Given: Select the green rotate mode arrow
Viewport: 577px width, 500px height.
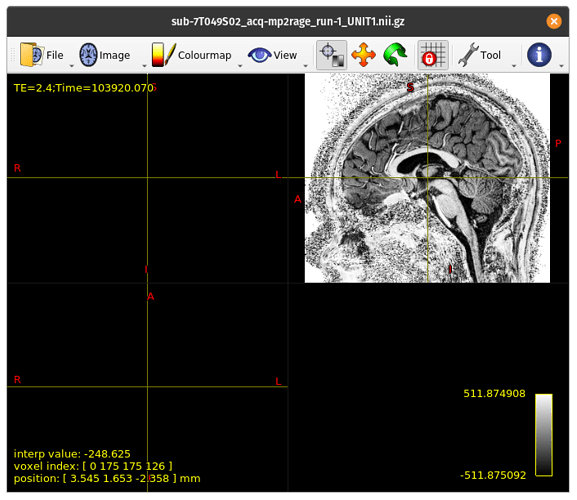Looking at the screenshot, I should pos(395,55).
